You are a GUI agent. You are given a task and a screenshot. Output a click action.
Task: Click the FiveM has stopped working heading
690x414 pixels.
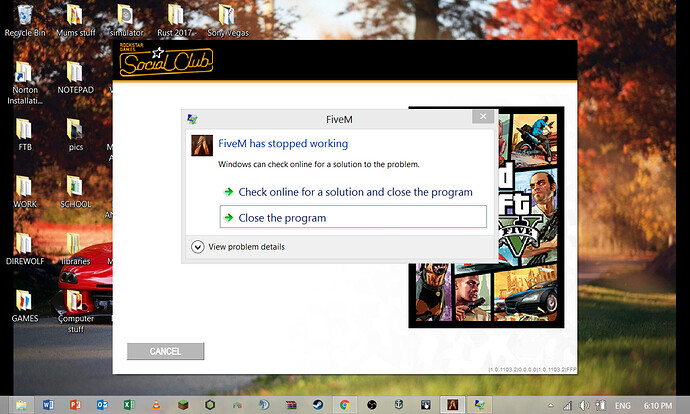(x=283, y=143)
